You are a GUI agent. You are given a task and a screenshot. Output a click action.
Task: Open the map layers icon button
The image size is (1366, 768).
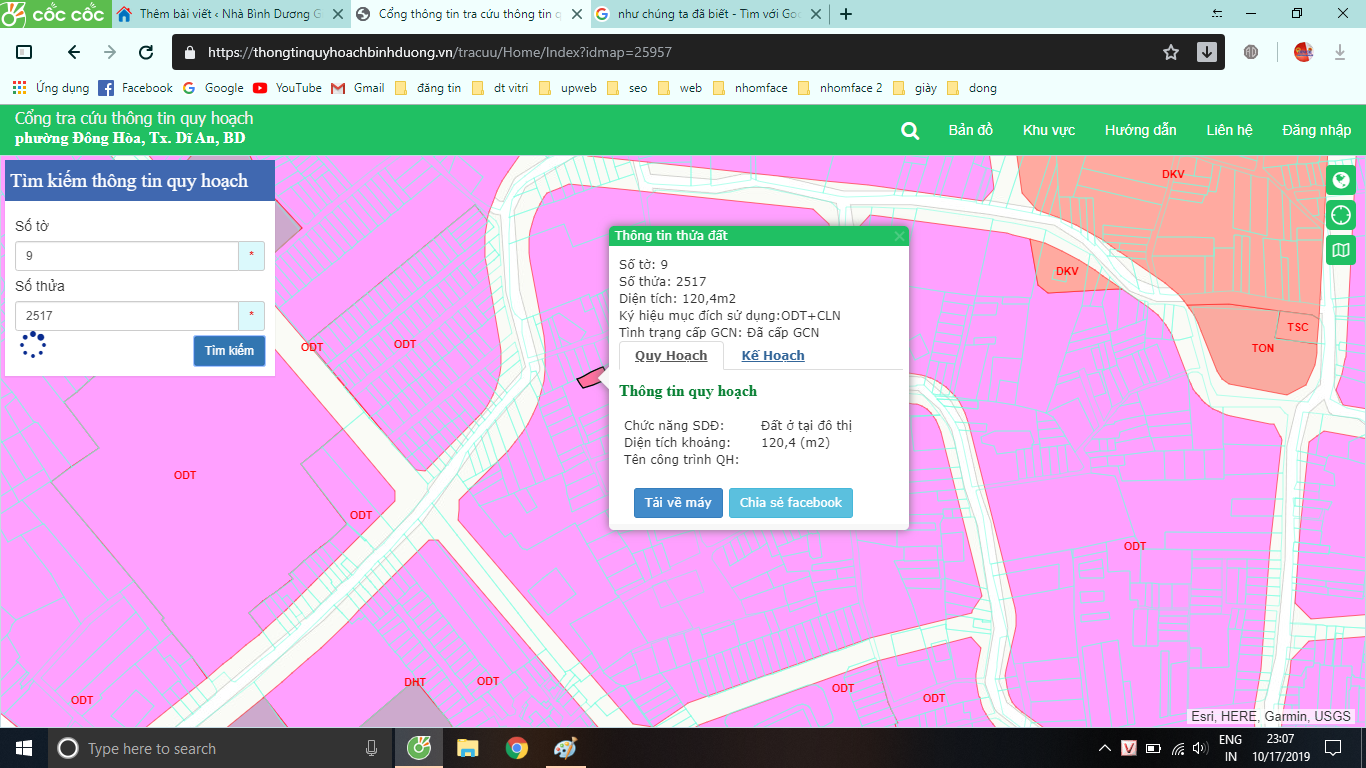(1340, 249)
